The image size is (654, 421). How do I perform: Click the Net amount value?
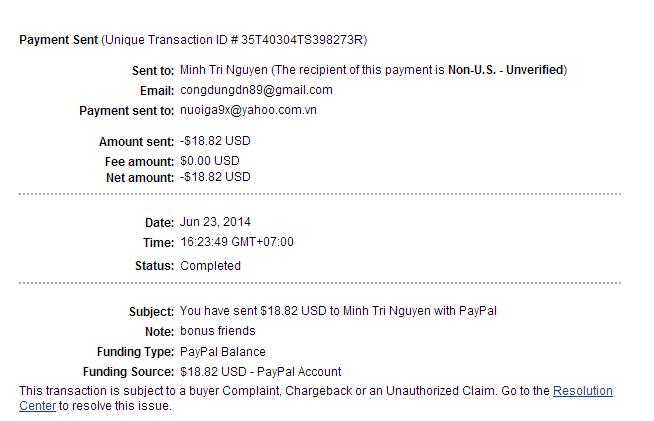(x=215, y=177)
